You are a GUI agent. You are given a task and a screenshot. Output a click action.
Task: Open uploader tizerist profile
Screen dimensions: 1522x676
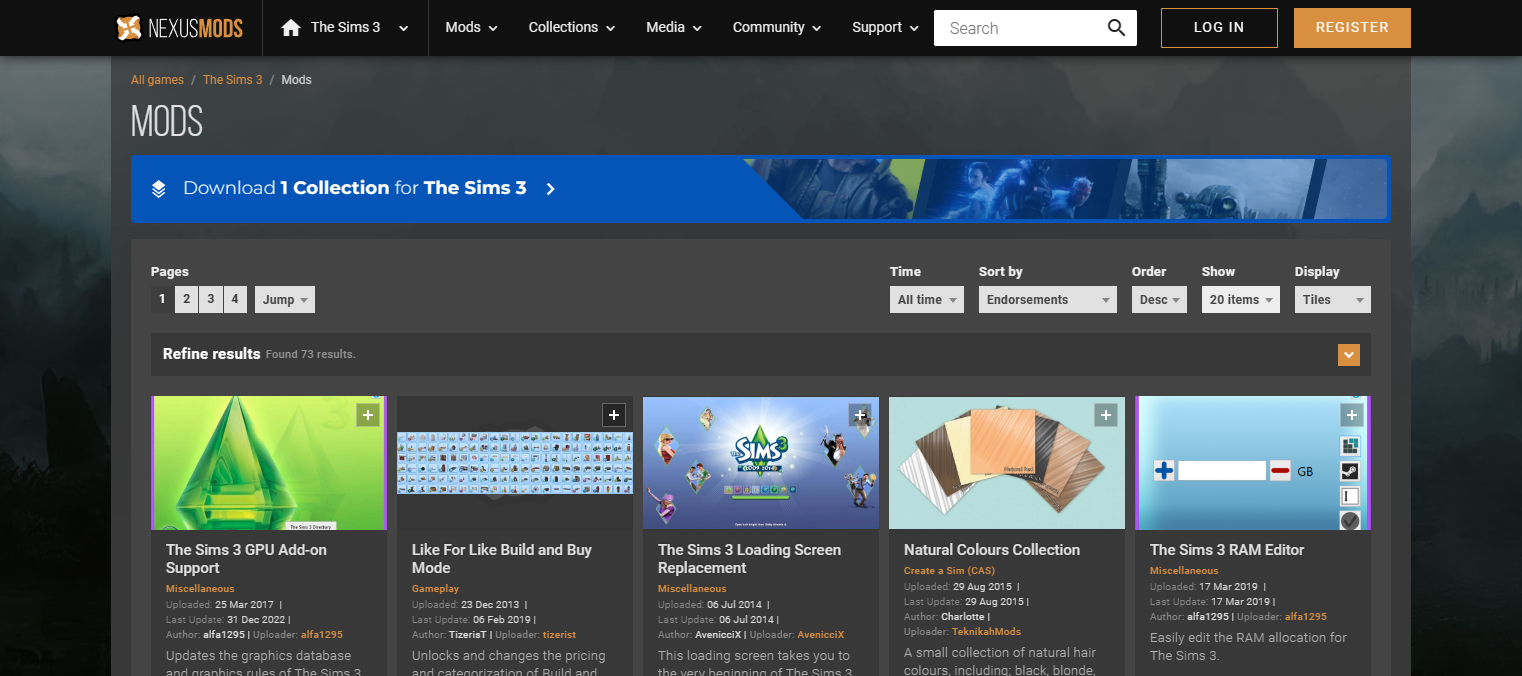click(x=559, y=635)
